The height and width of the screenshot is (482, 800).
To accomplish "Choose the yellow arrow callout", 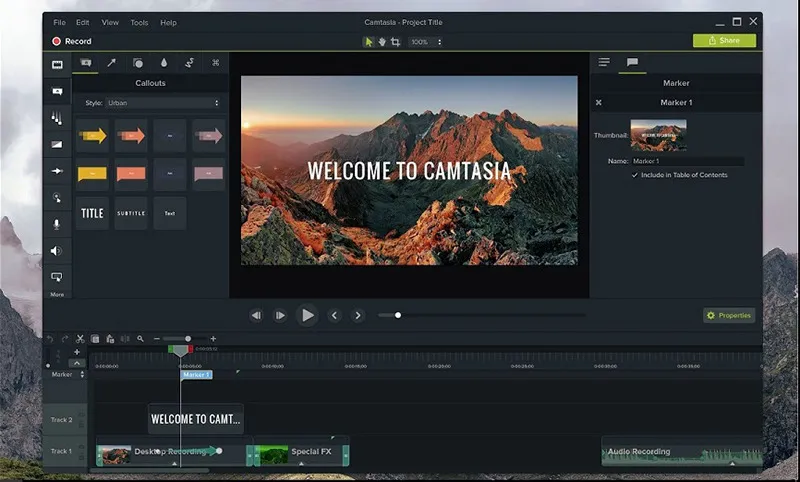I will click(92, 136).
